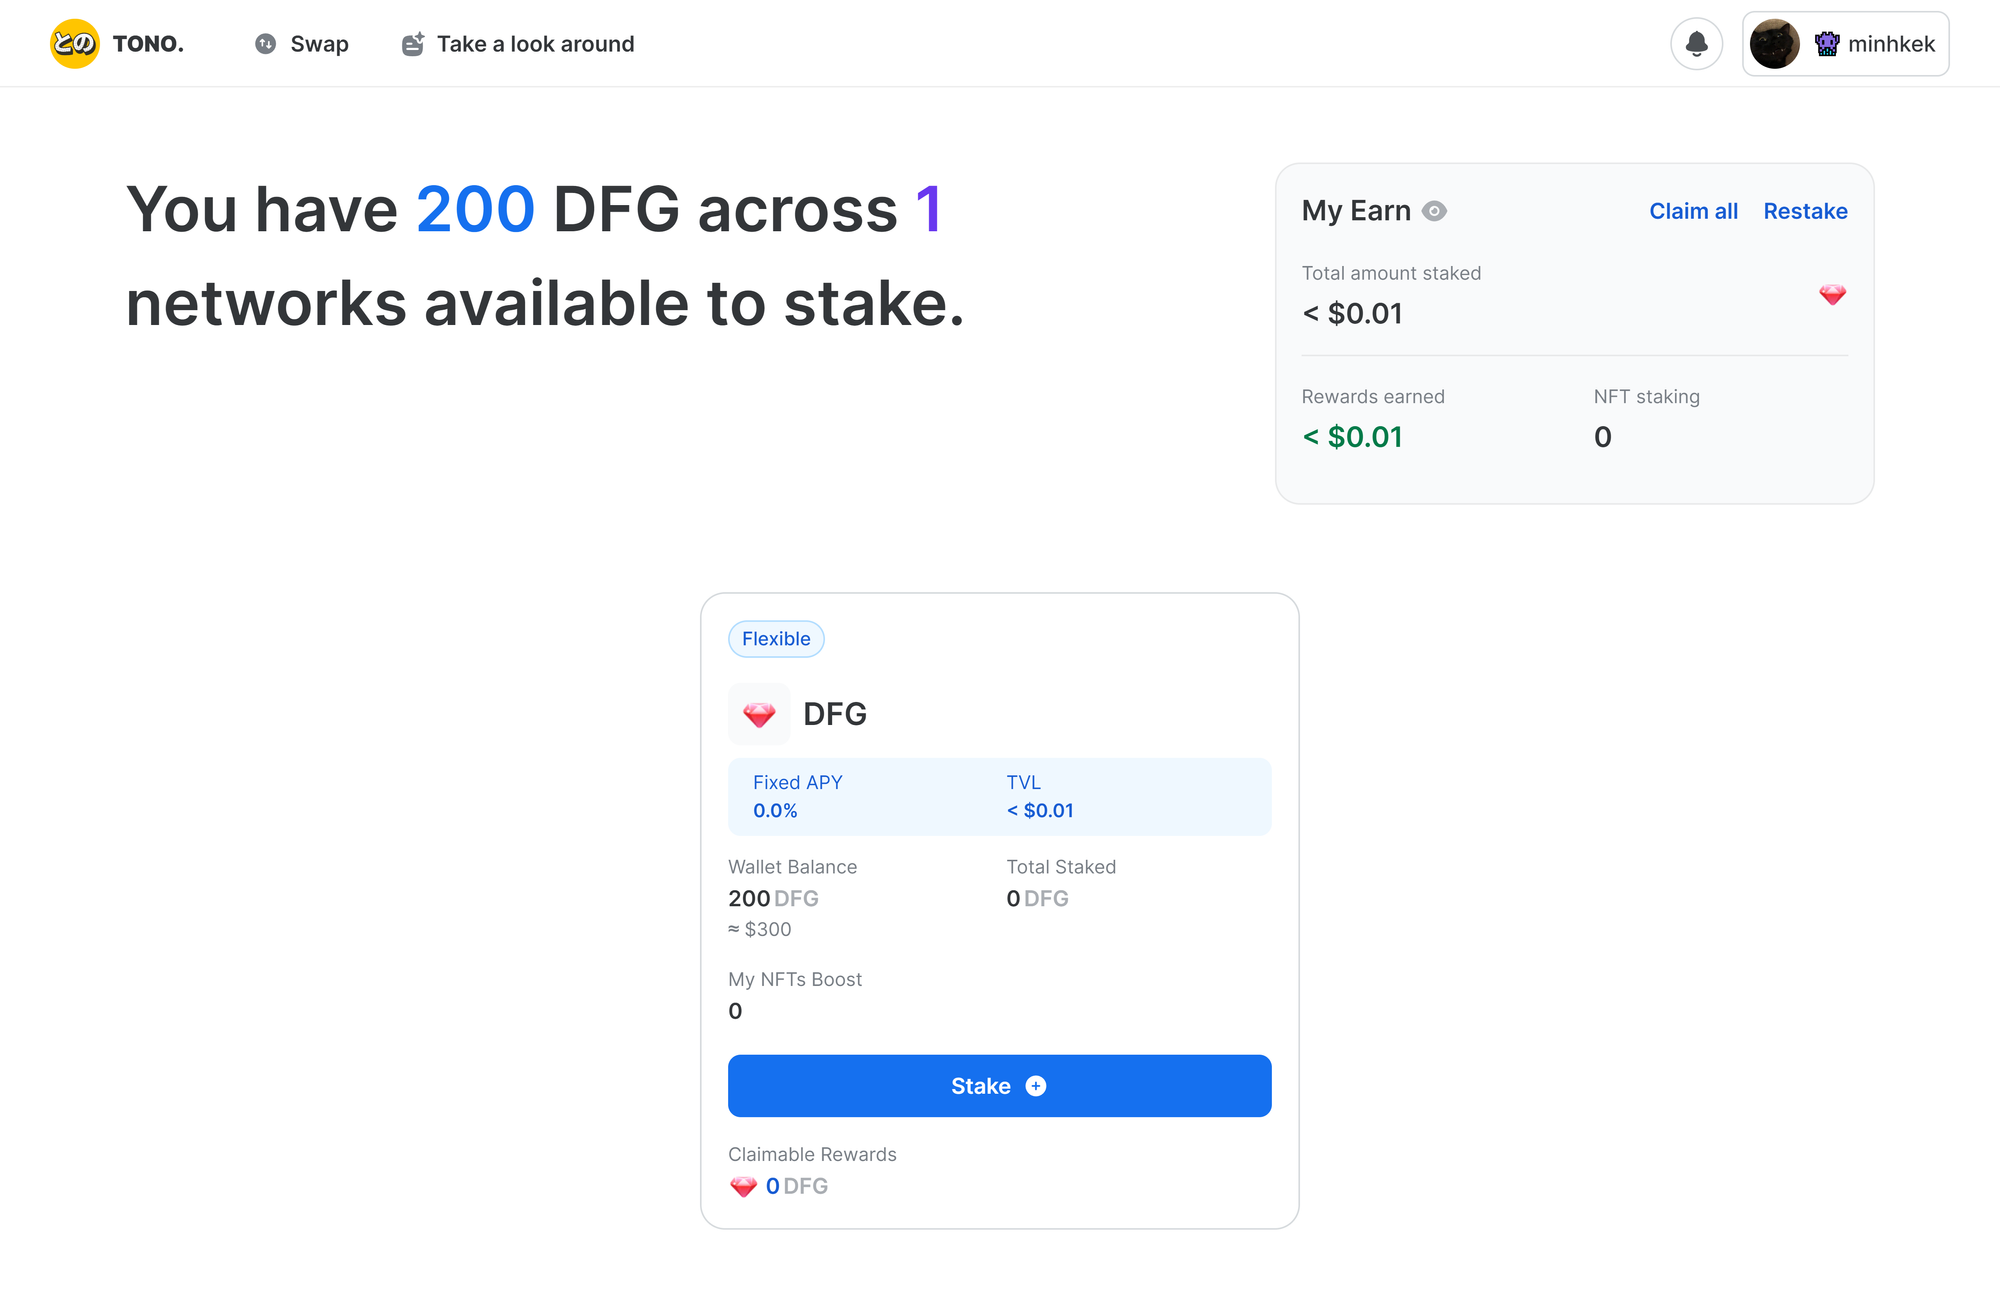The image size is (2000, 1300).
Task: Click the plus icon on Stake button
Action: click(x=1036, y=1086)
